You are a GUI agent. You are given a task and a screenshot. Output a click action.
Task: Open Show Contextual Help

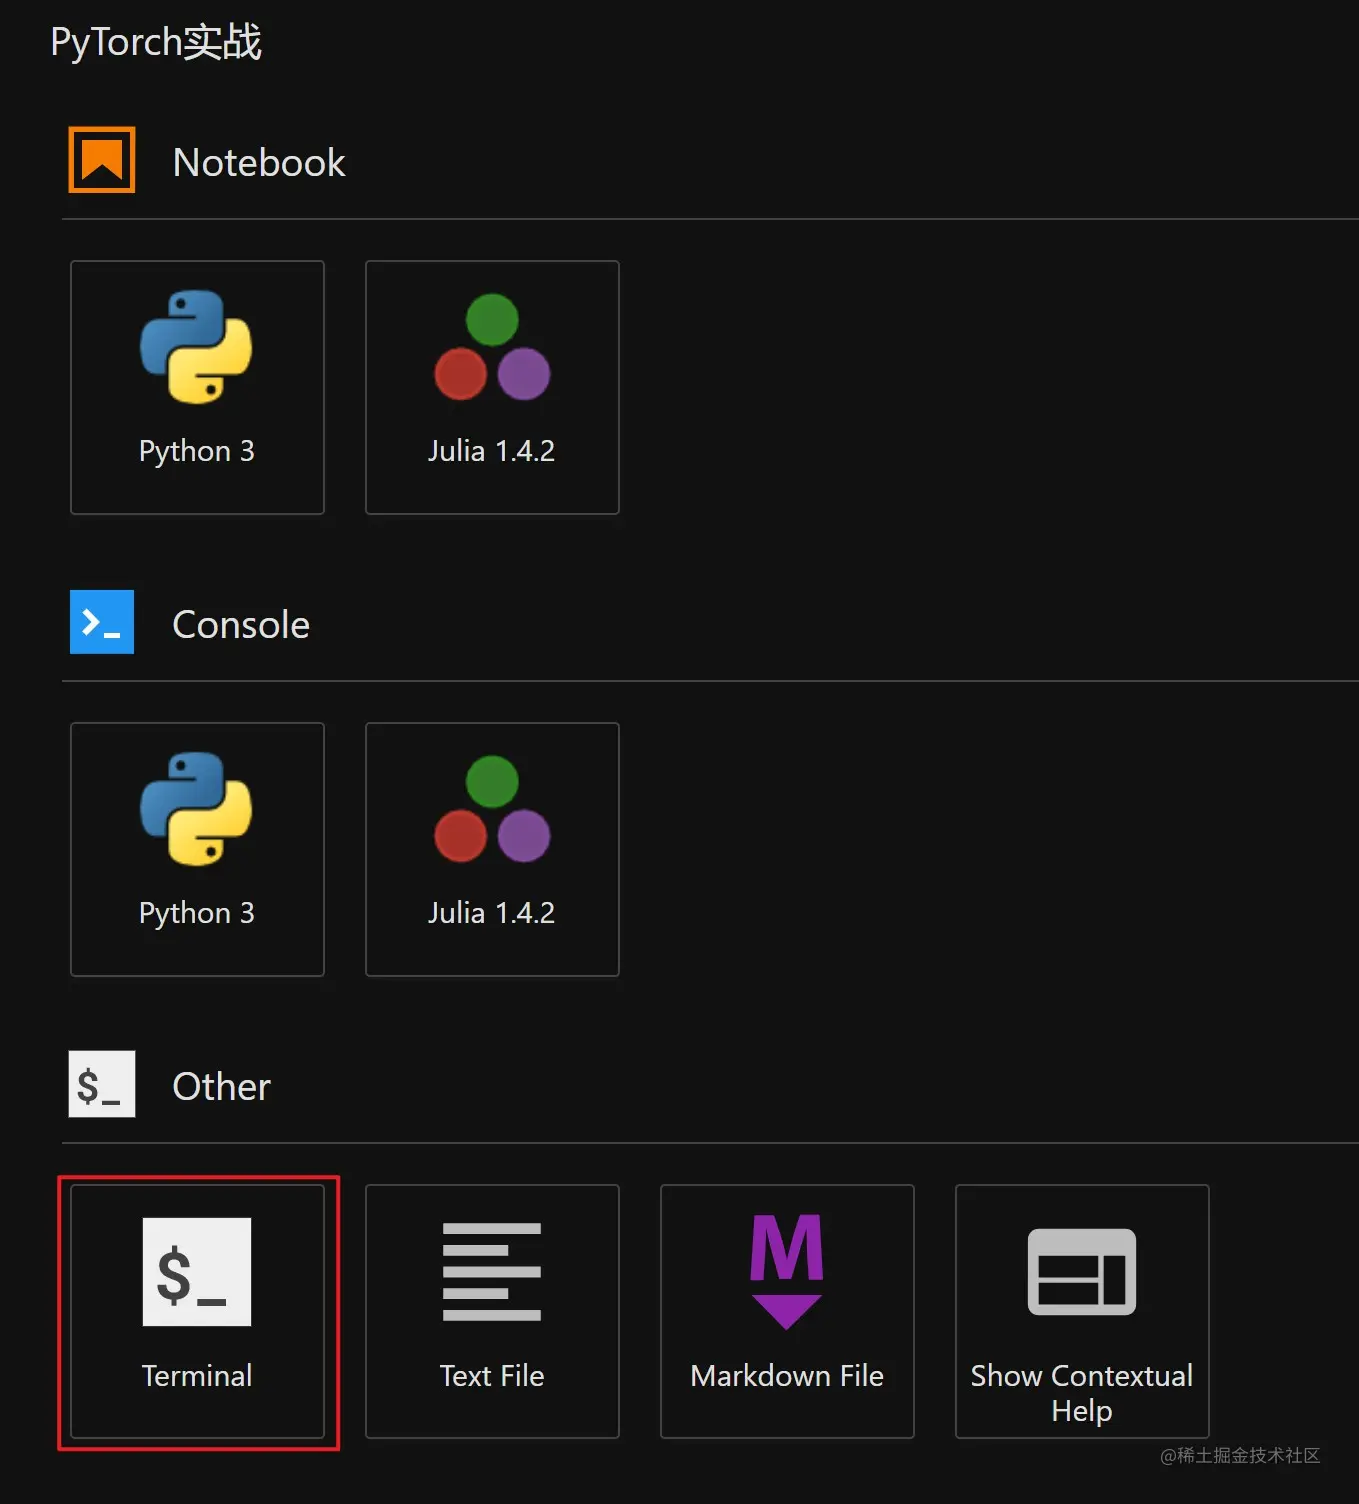click(x=1082, y=1311)
